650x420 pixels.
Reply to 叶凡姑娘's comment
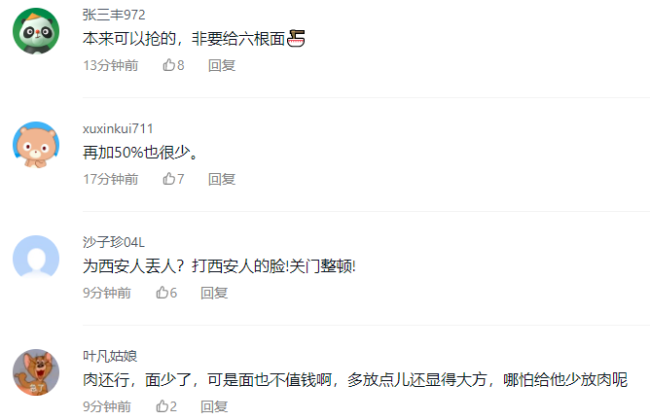[x=214, y=406]
